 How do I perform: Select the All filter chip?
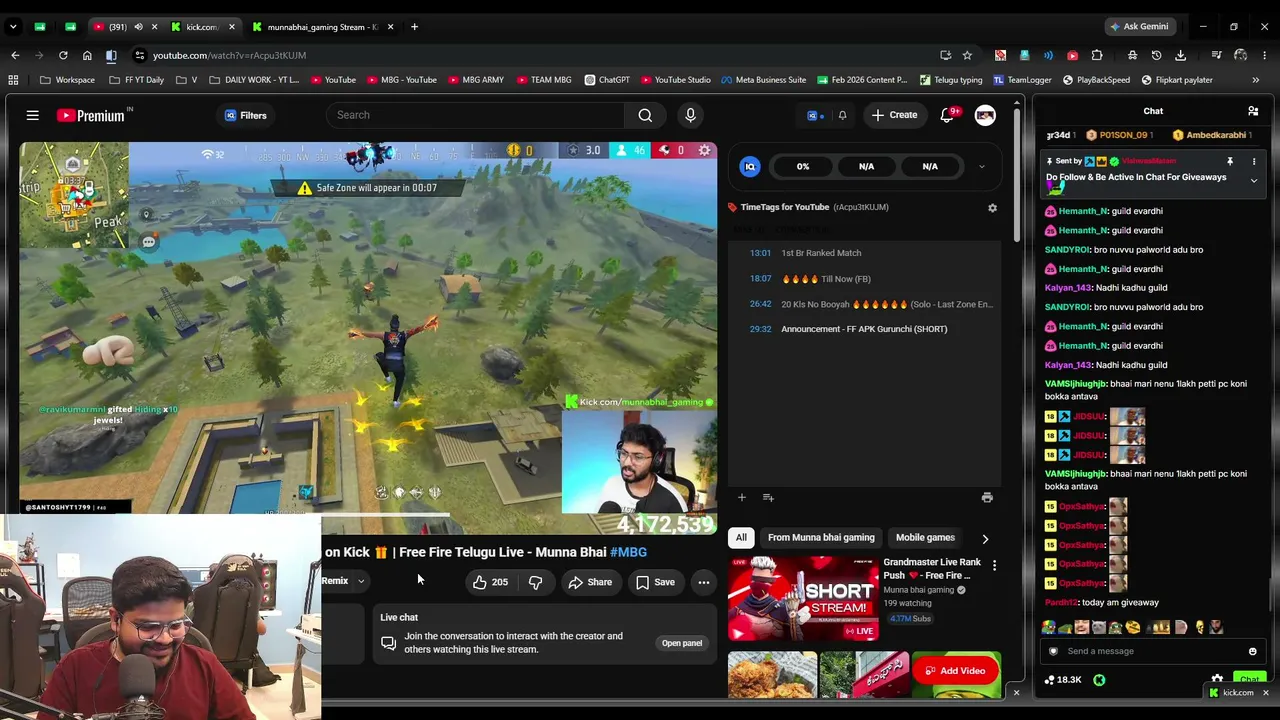click(x=741, y=538)
